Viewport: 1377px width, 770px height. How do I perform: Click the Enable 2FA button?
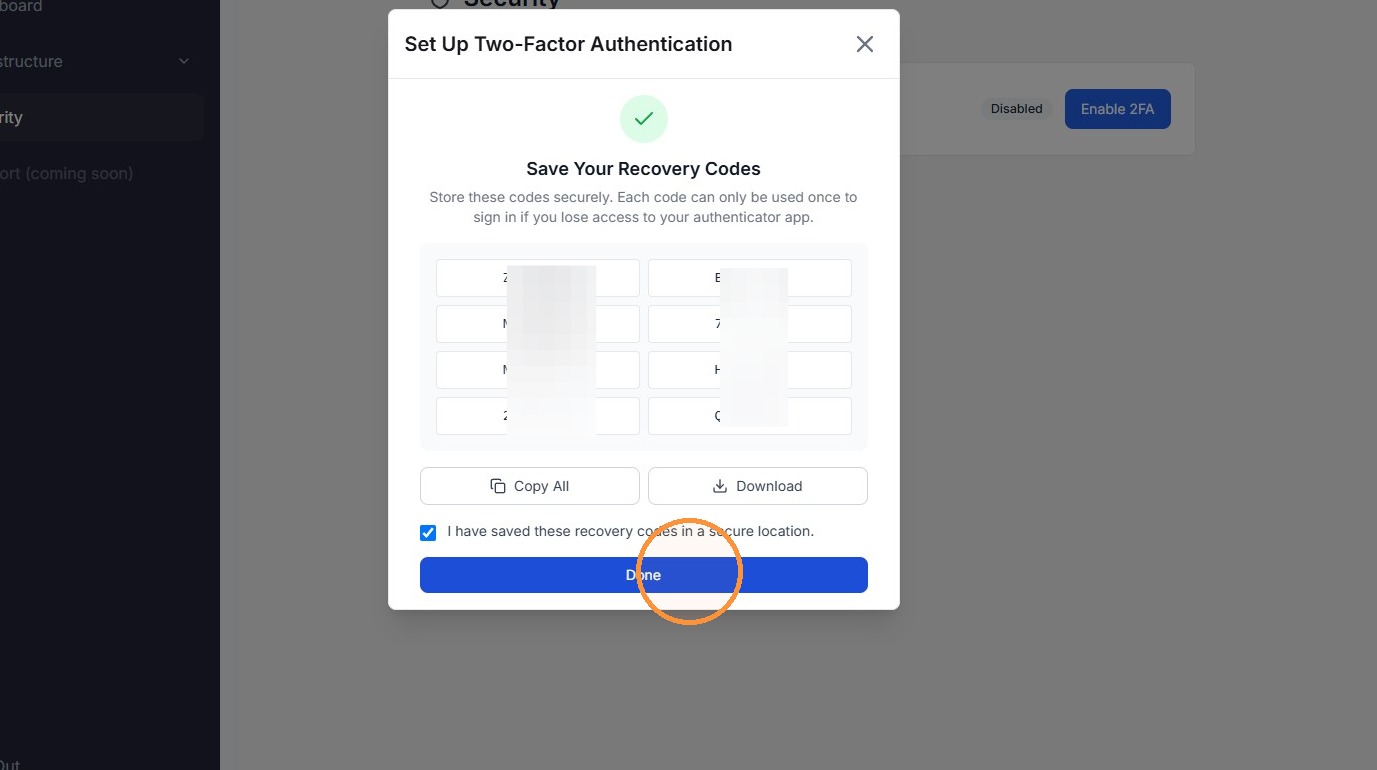1118,109
